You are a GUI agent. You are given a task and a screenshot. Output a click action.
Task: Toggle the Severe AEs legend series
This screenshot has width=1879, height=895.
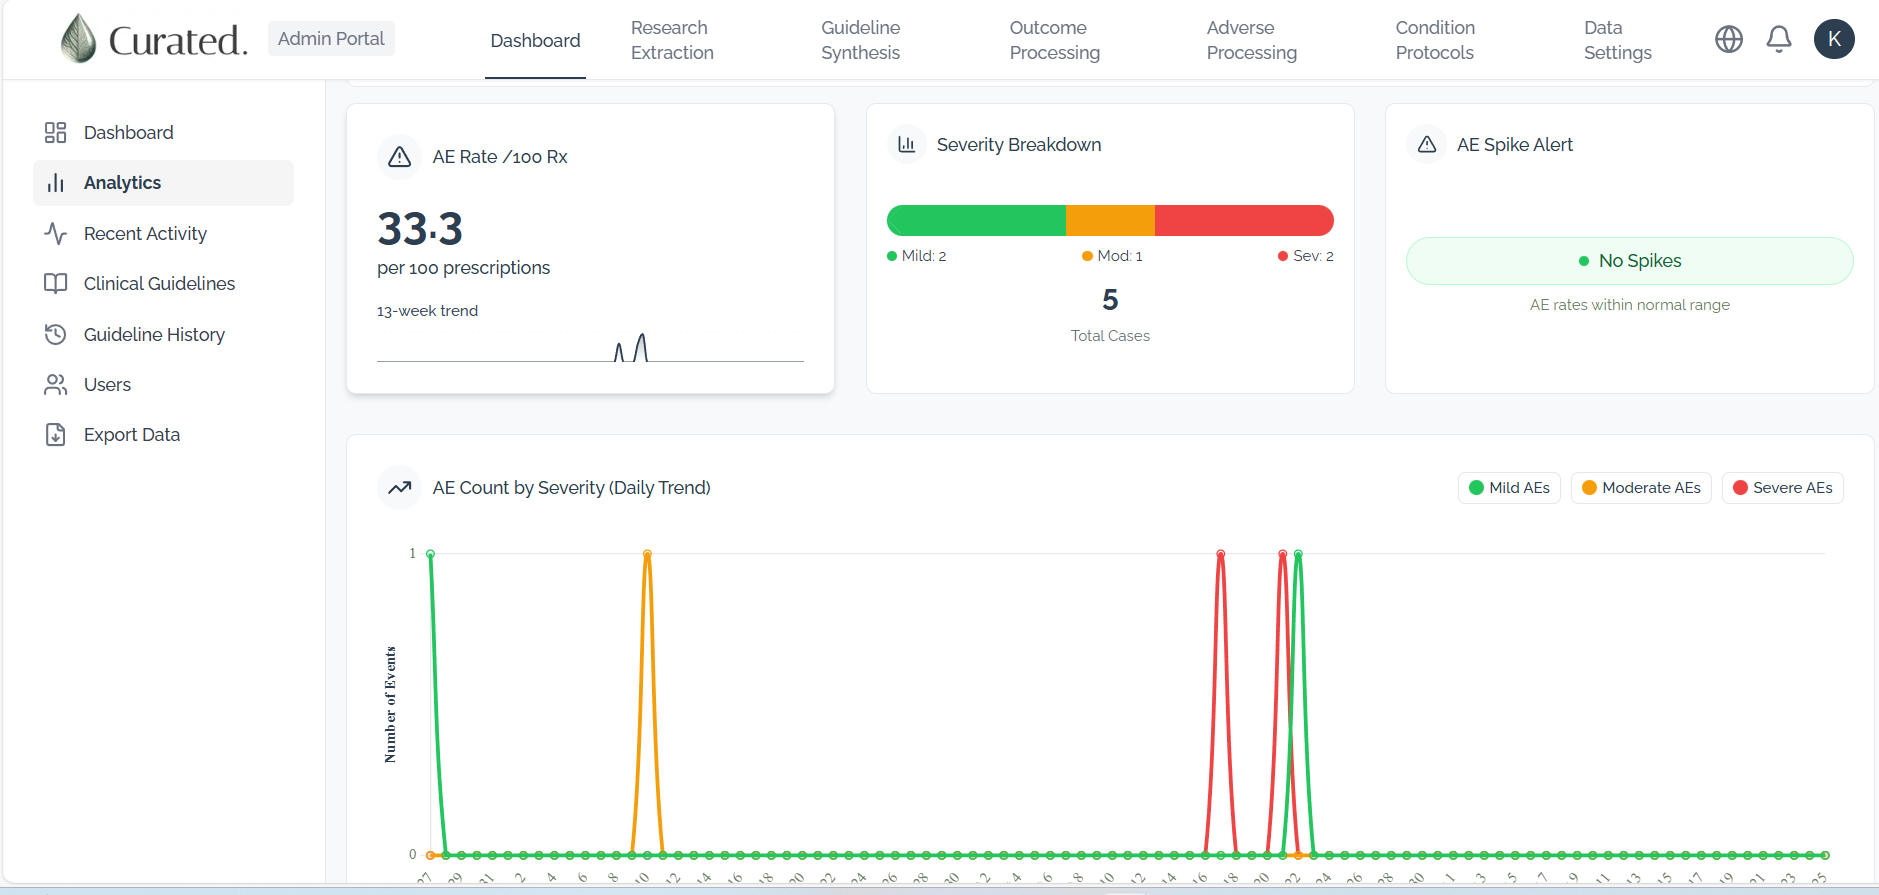click(1782, 488)
